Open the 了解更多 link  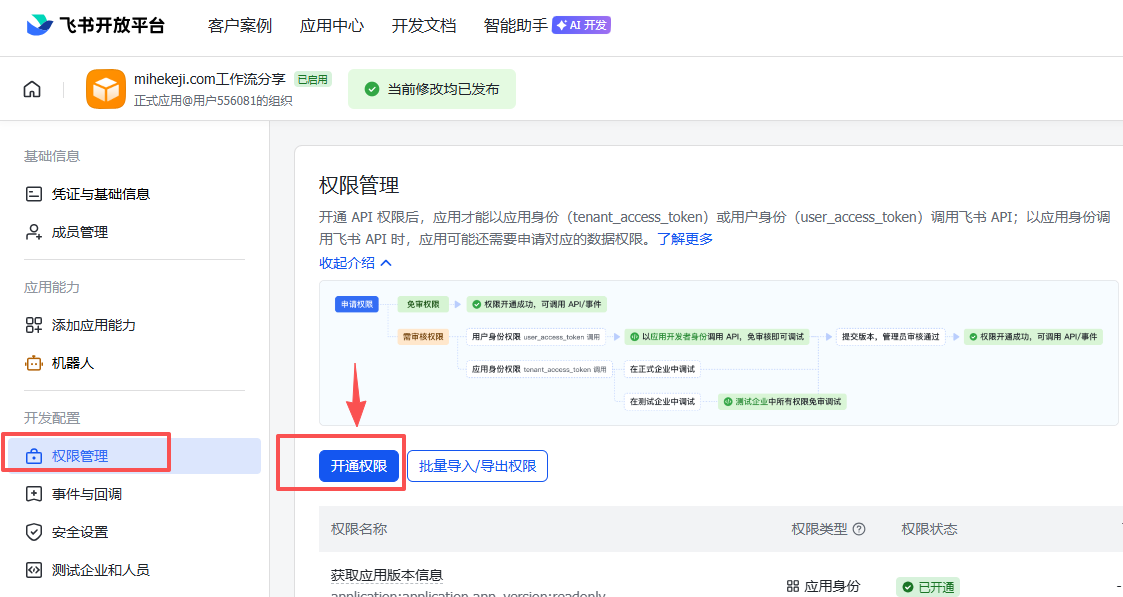pyautogui.click(x=685, y=239)
